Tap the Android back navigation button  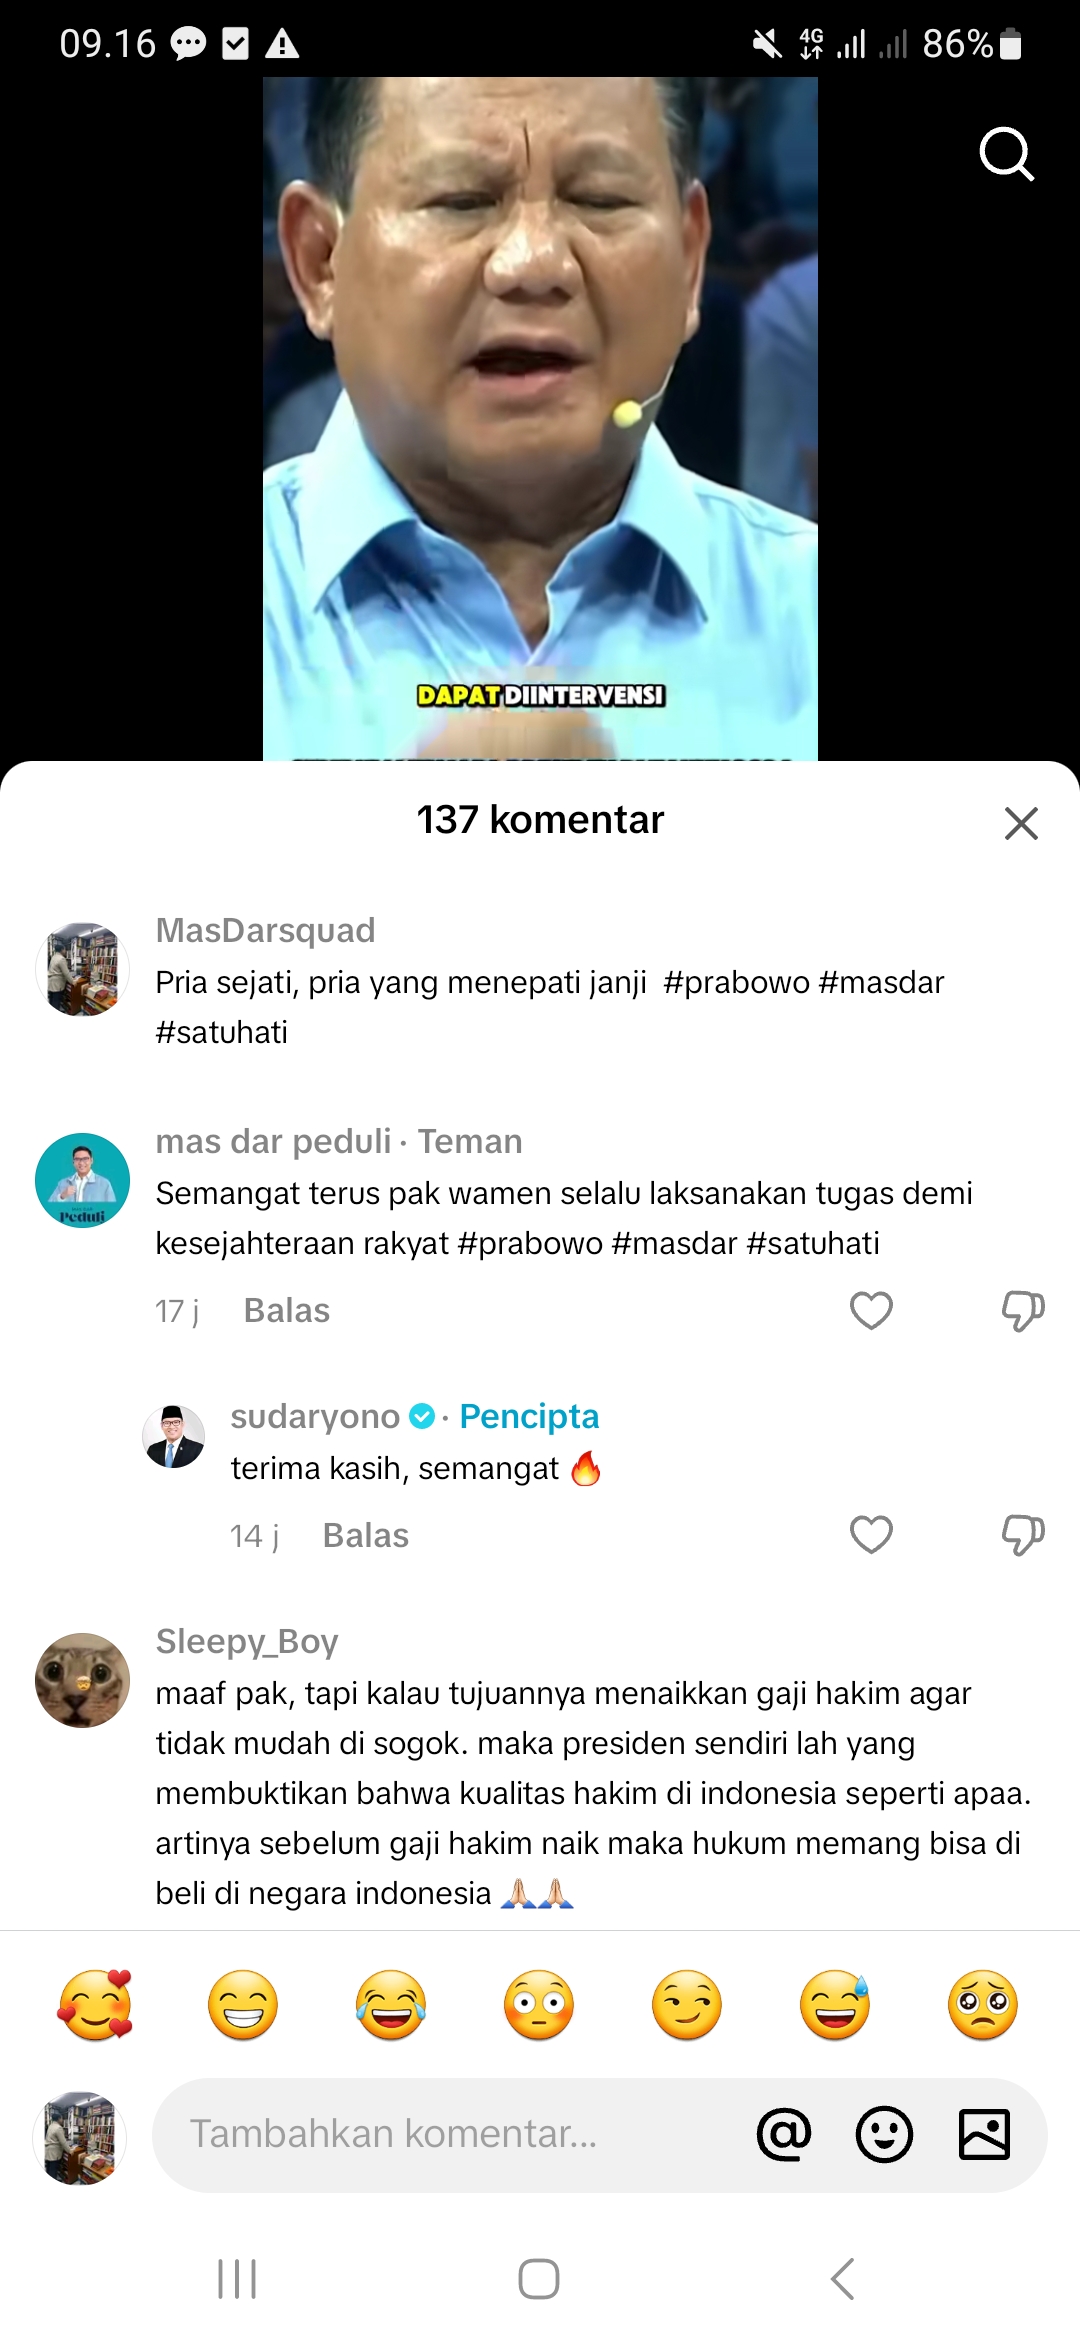click(843, 2279)
